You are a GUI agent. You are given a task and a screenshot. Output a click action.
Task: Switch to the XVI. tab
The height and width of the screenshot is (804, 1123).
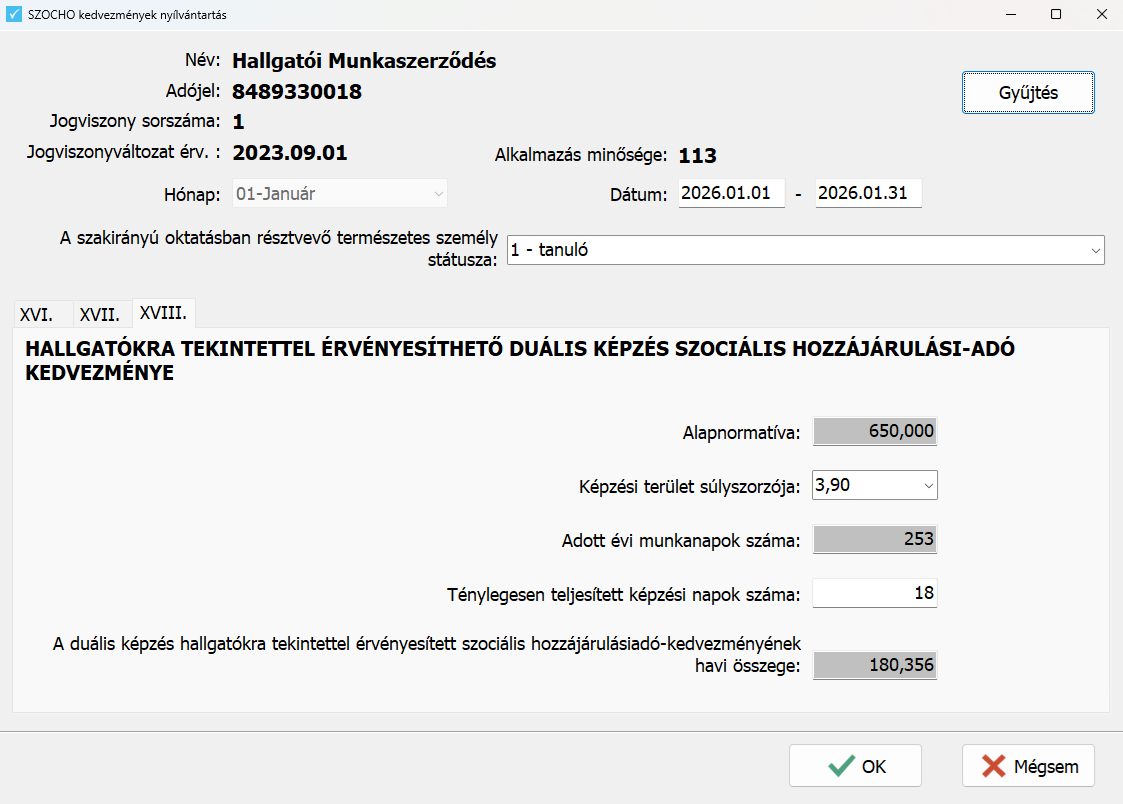(x=37, y=314)
